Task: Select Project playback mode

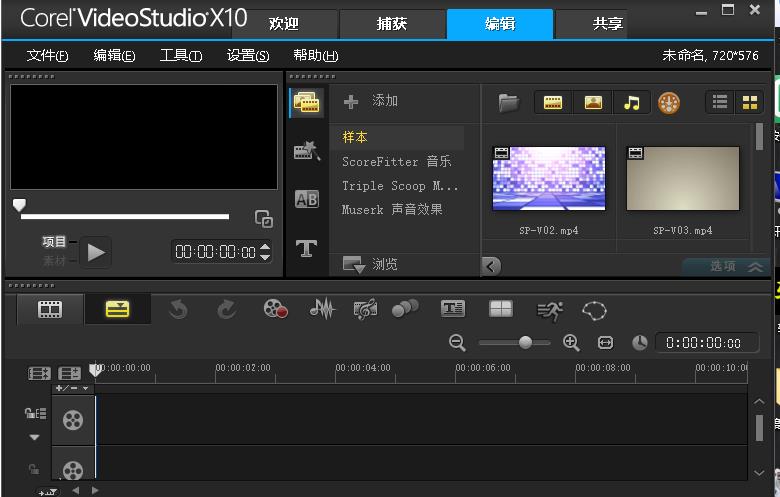Action: (54, 242)
